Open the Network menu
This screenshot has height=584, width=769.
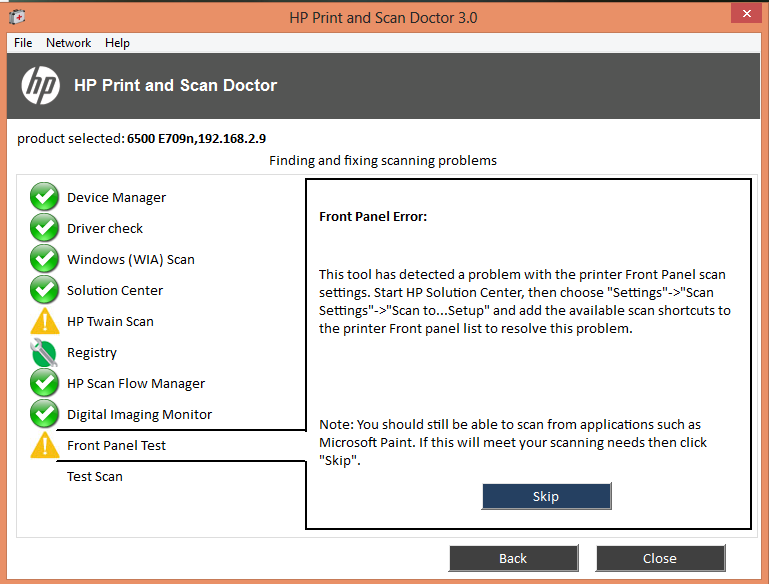pos(68,43)
